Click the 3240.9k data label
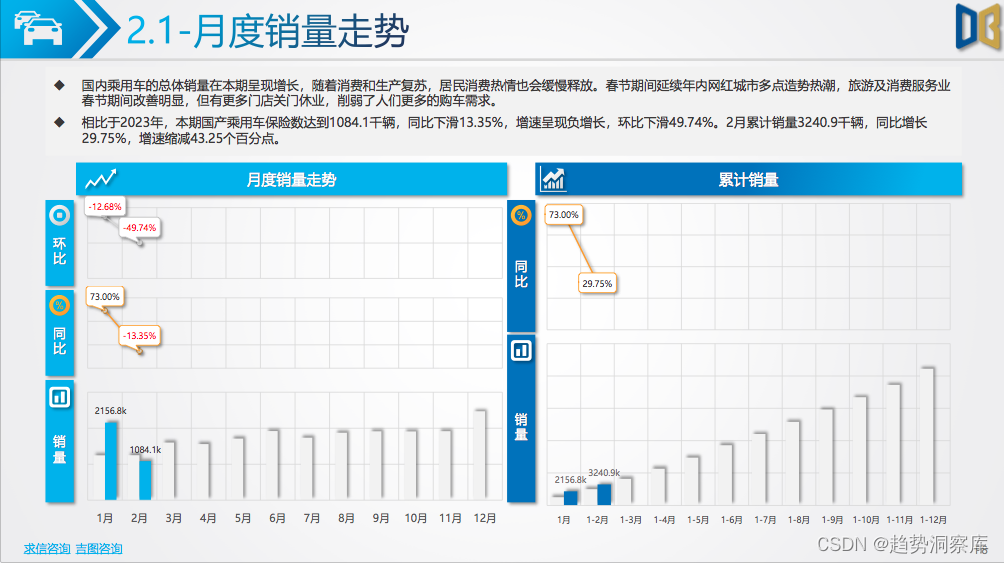1004x563 pixels. coord(604,473)
